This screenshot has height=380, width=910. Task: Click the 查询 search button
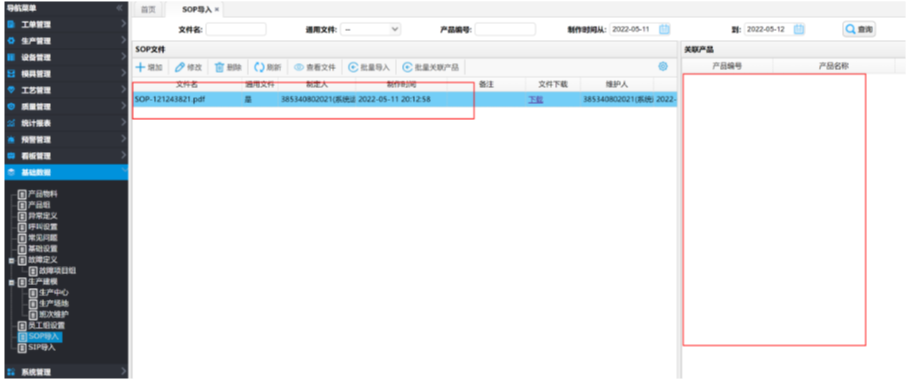pyautogui.click(x=859, y=29)
